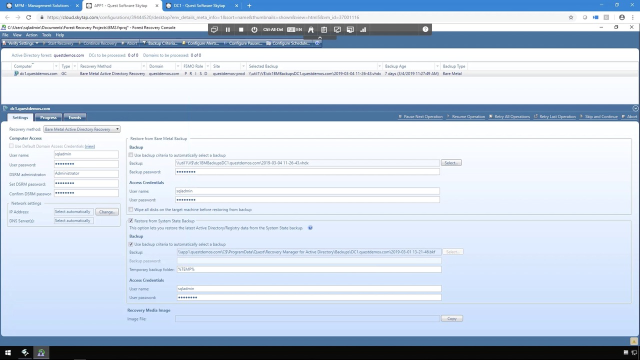Open the browser profile avatar icon
The image size is (640, 360).
coord(622,17)
